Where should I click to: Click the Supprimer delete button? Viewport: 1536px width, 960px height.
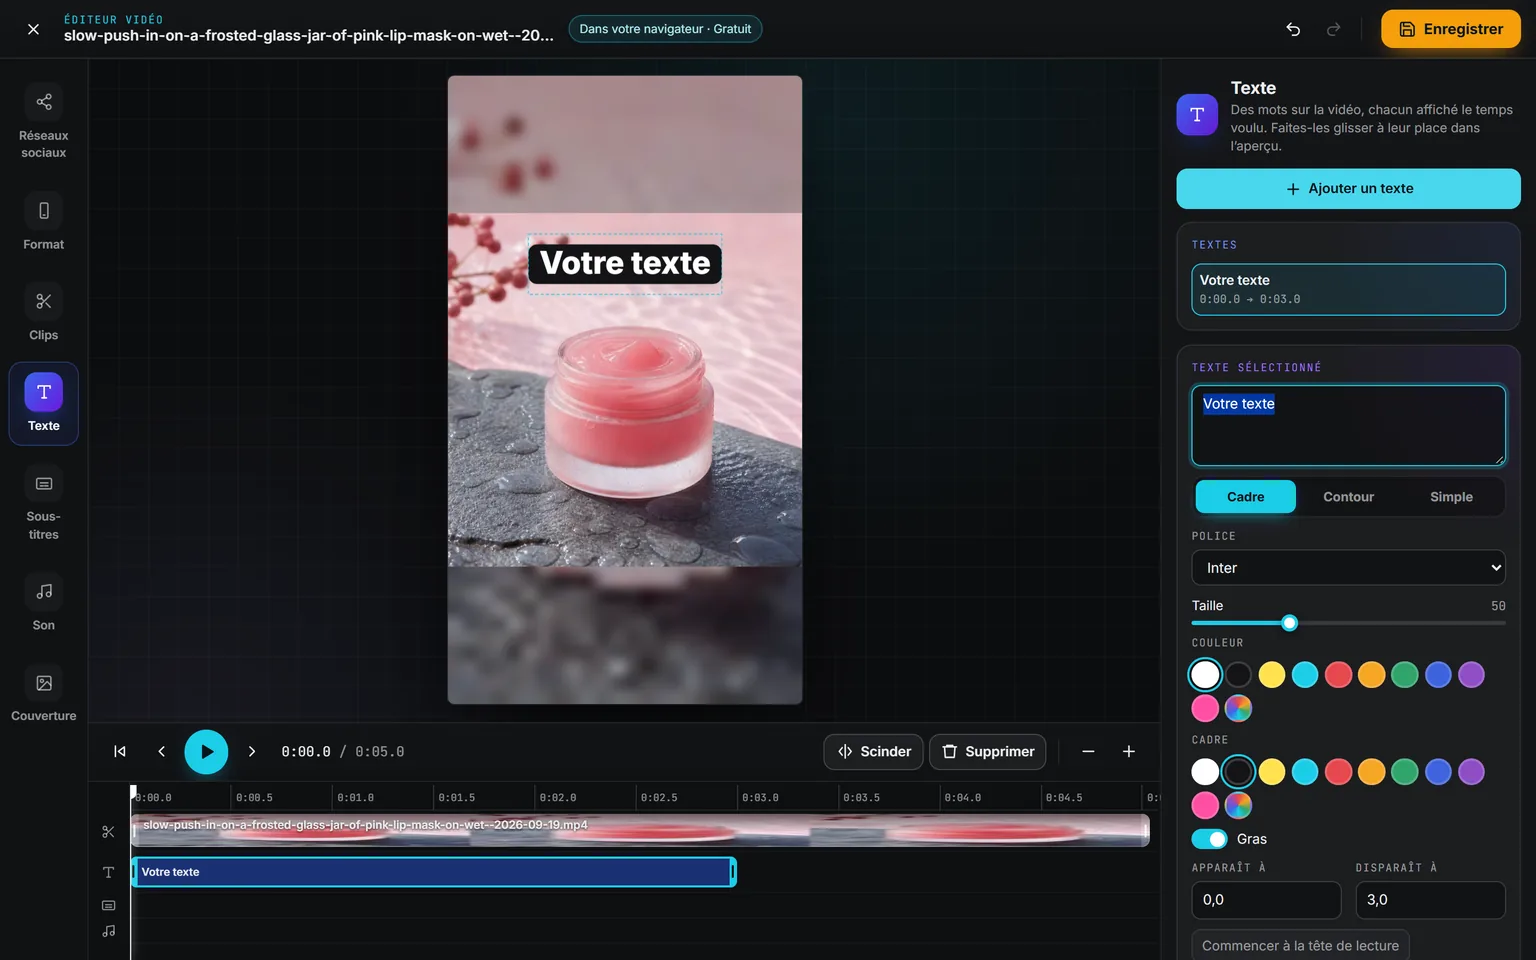click(988, 752)
